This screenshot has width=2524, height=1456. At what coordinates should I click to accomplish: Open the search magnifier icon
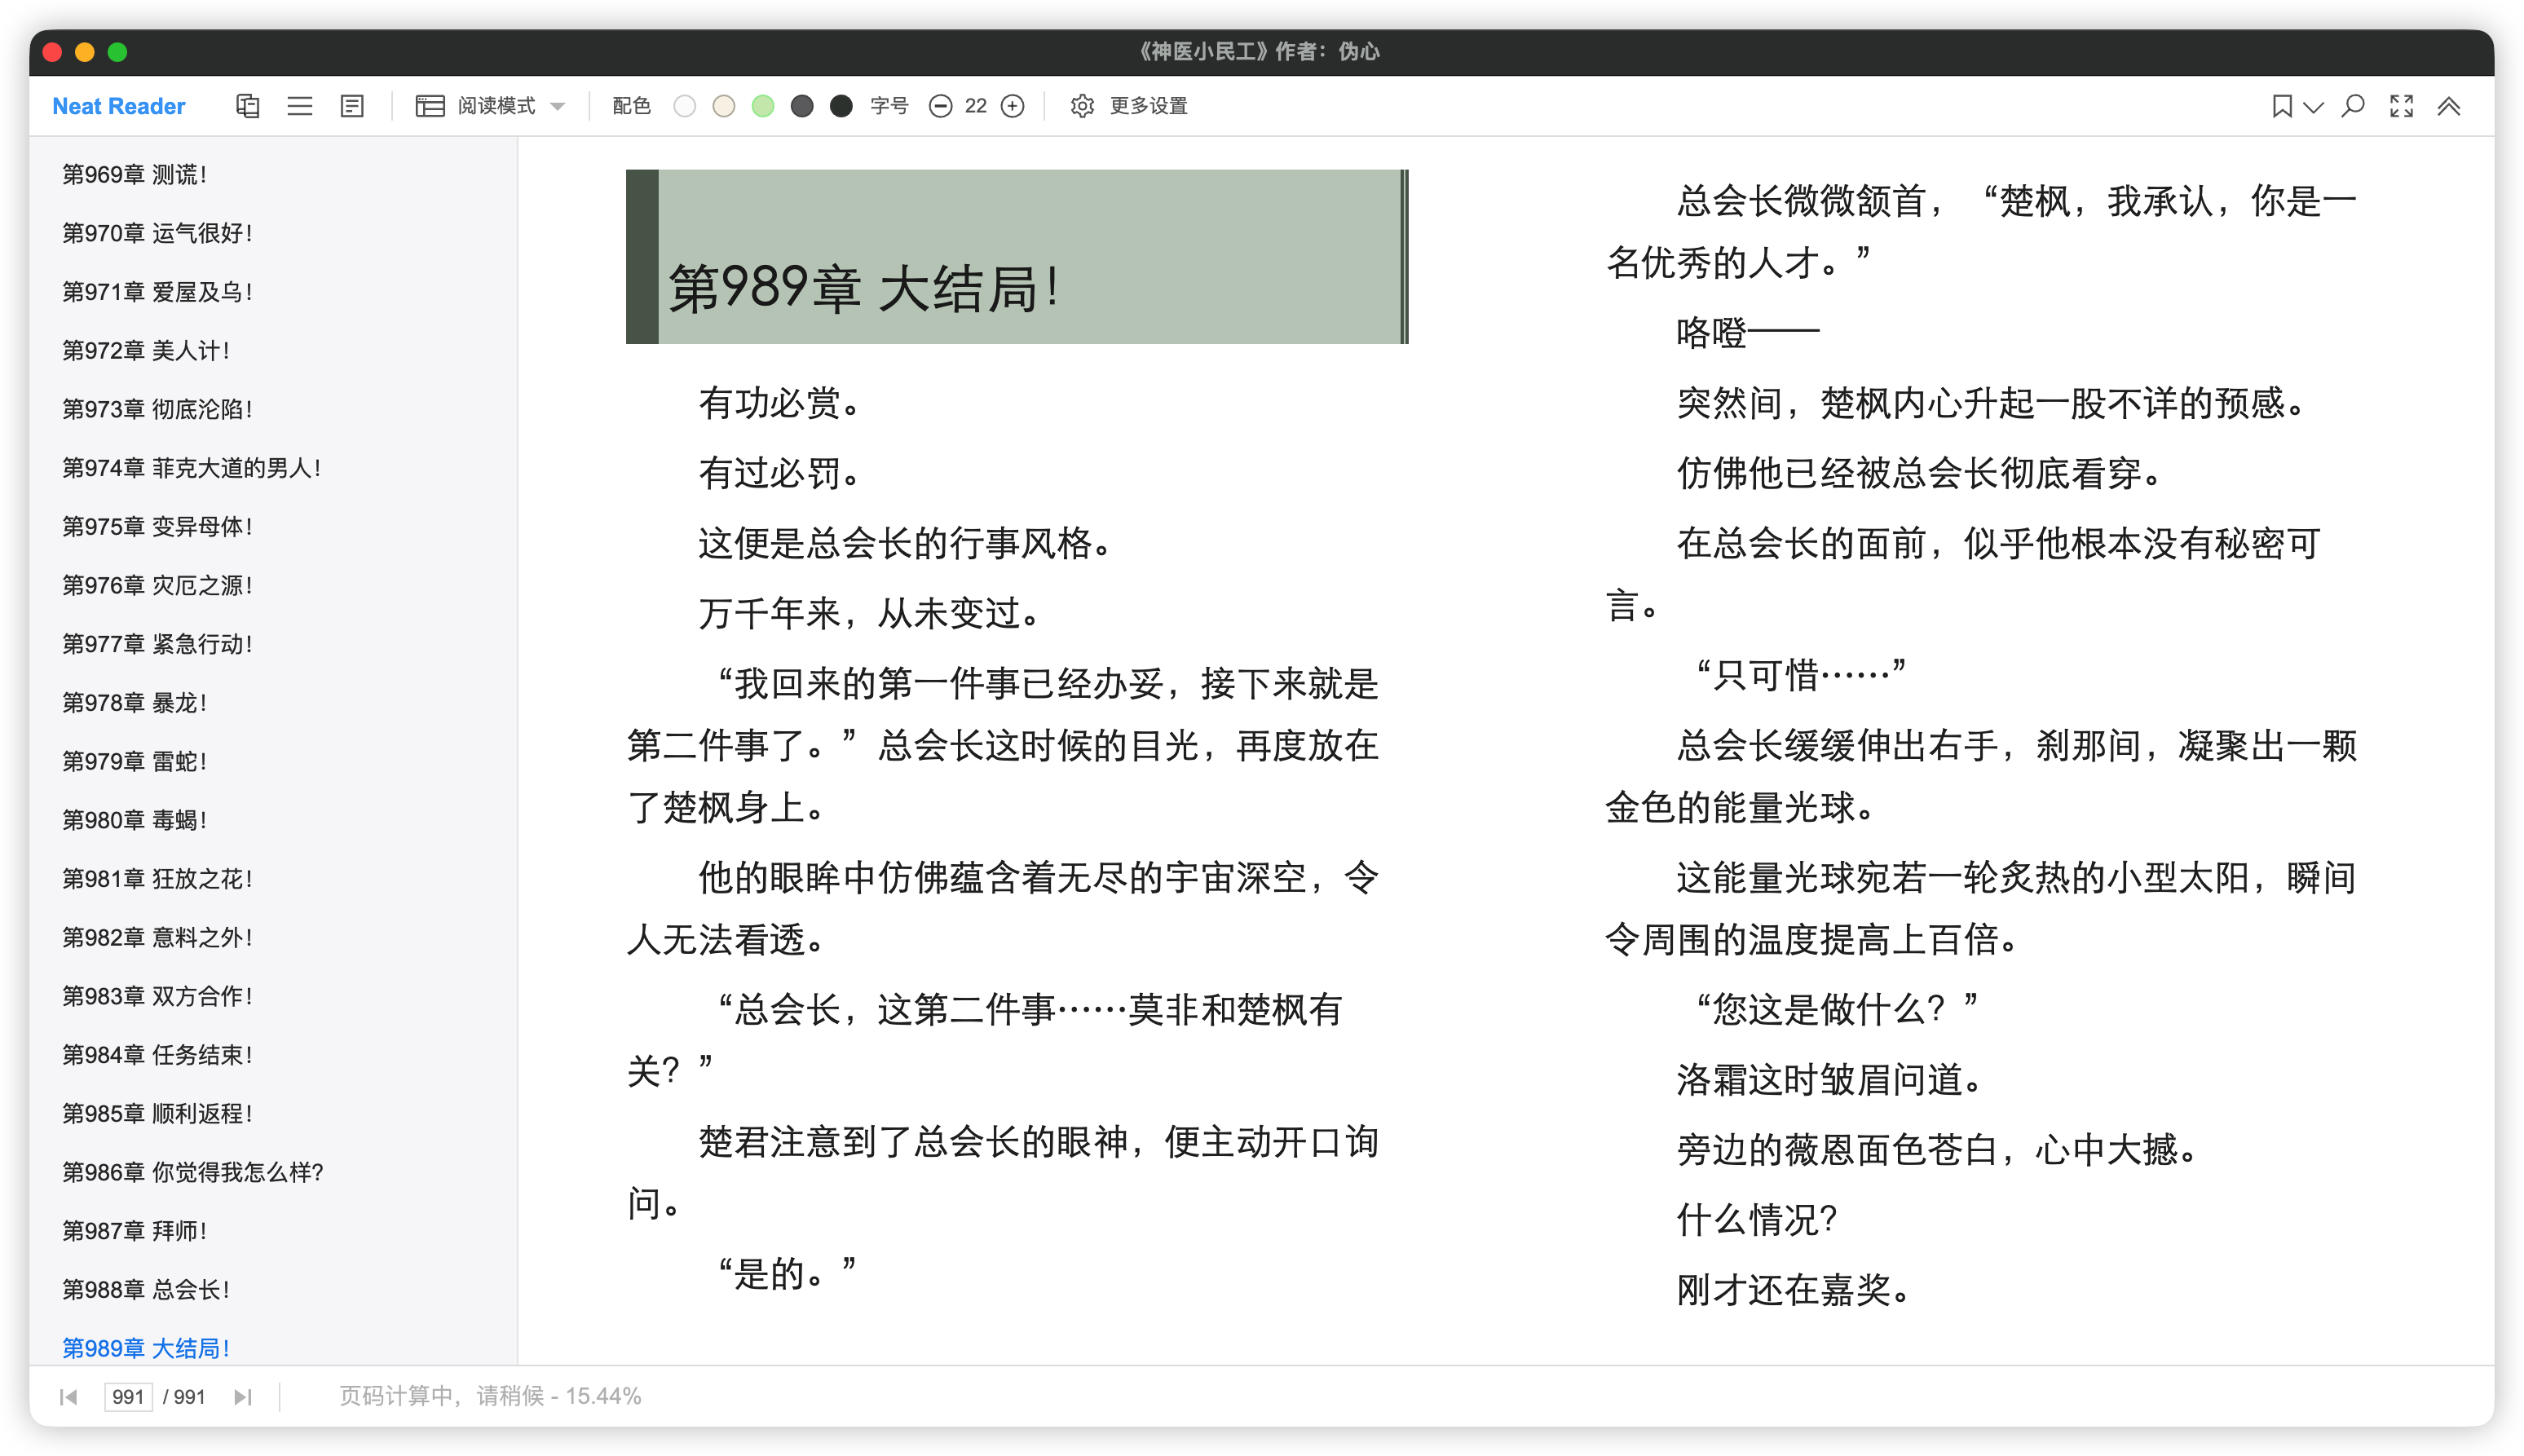click(2353, 106)
